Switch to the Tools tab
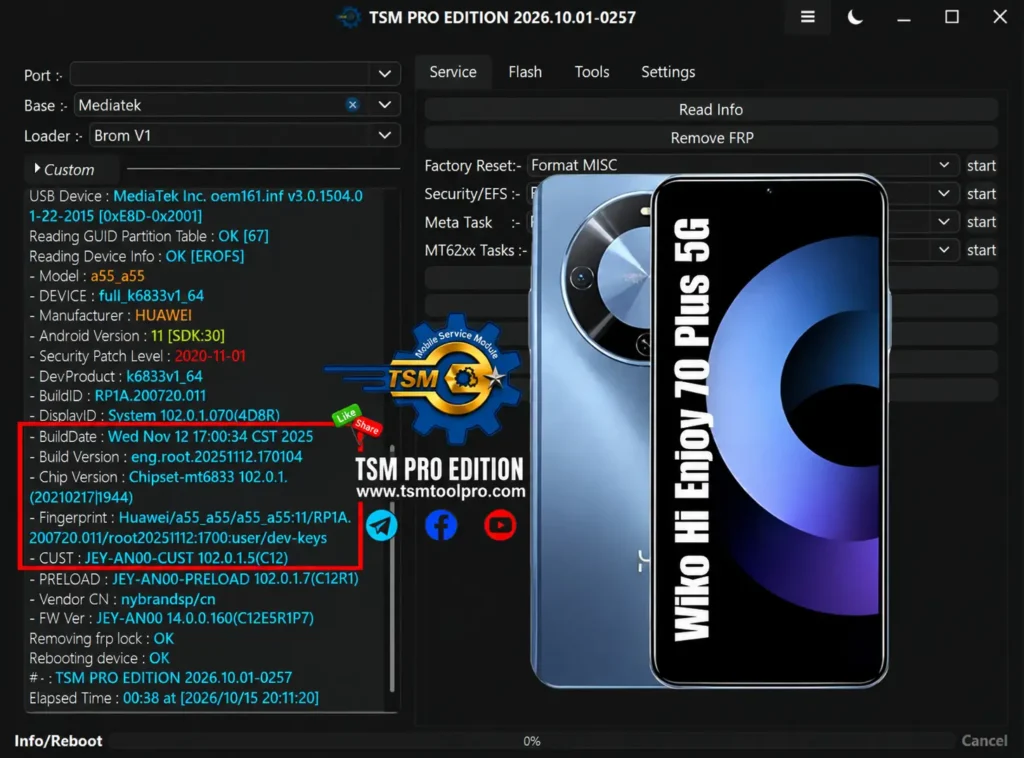The height and width of the screenshot is (758, 1024). [592, 72]
